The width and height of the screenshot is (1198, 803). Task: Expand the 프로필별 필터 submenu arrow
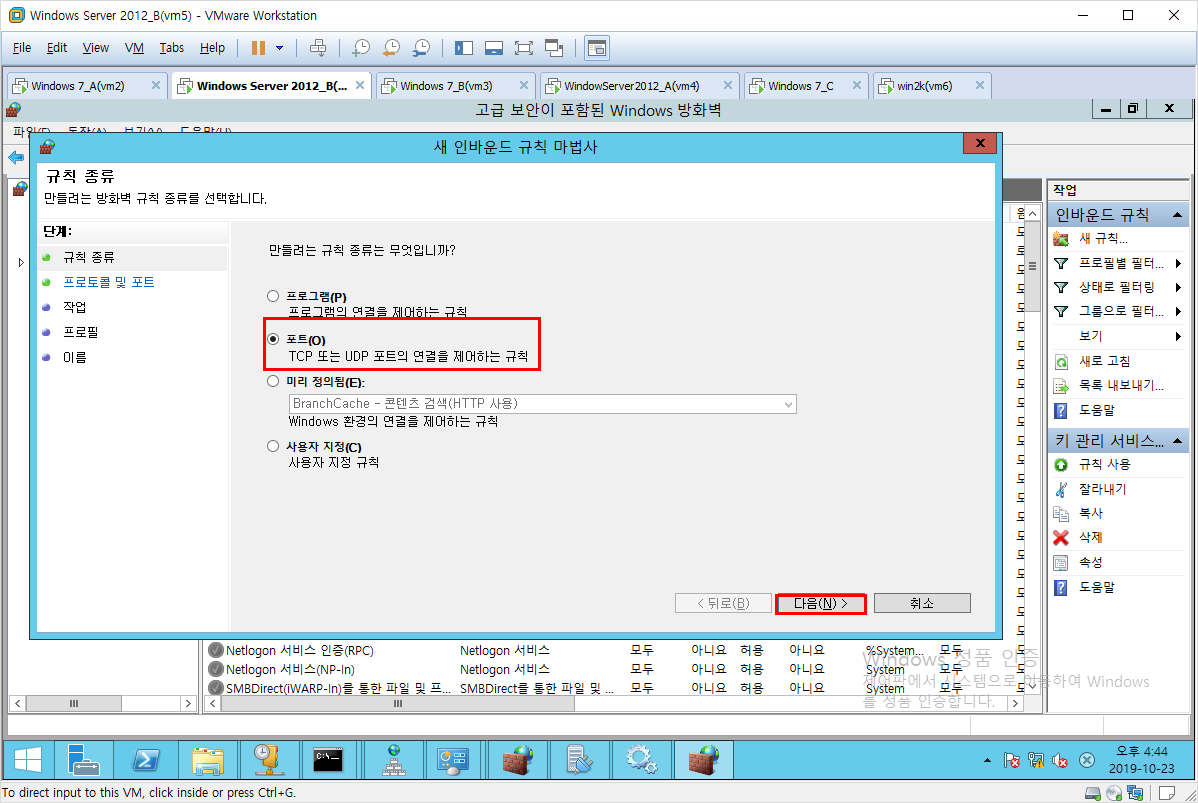click(1178, 264)
